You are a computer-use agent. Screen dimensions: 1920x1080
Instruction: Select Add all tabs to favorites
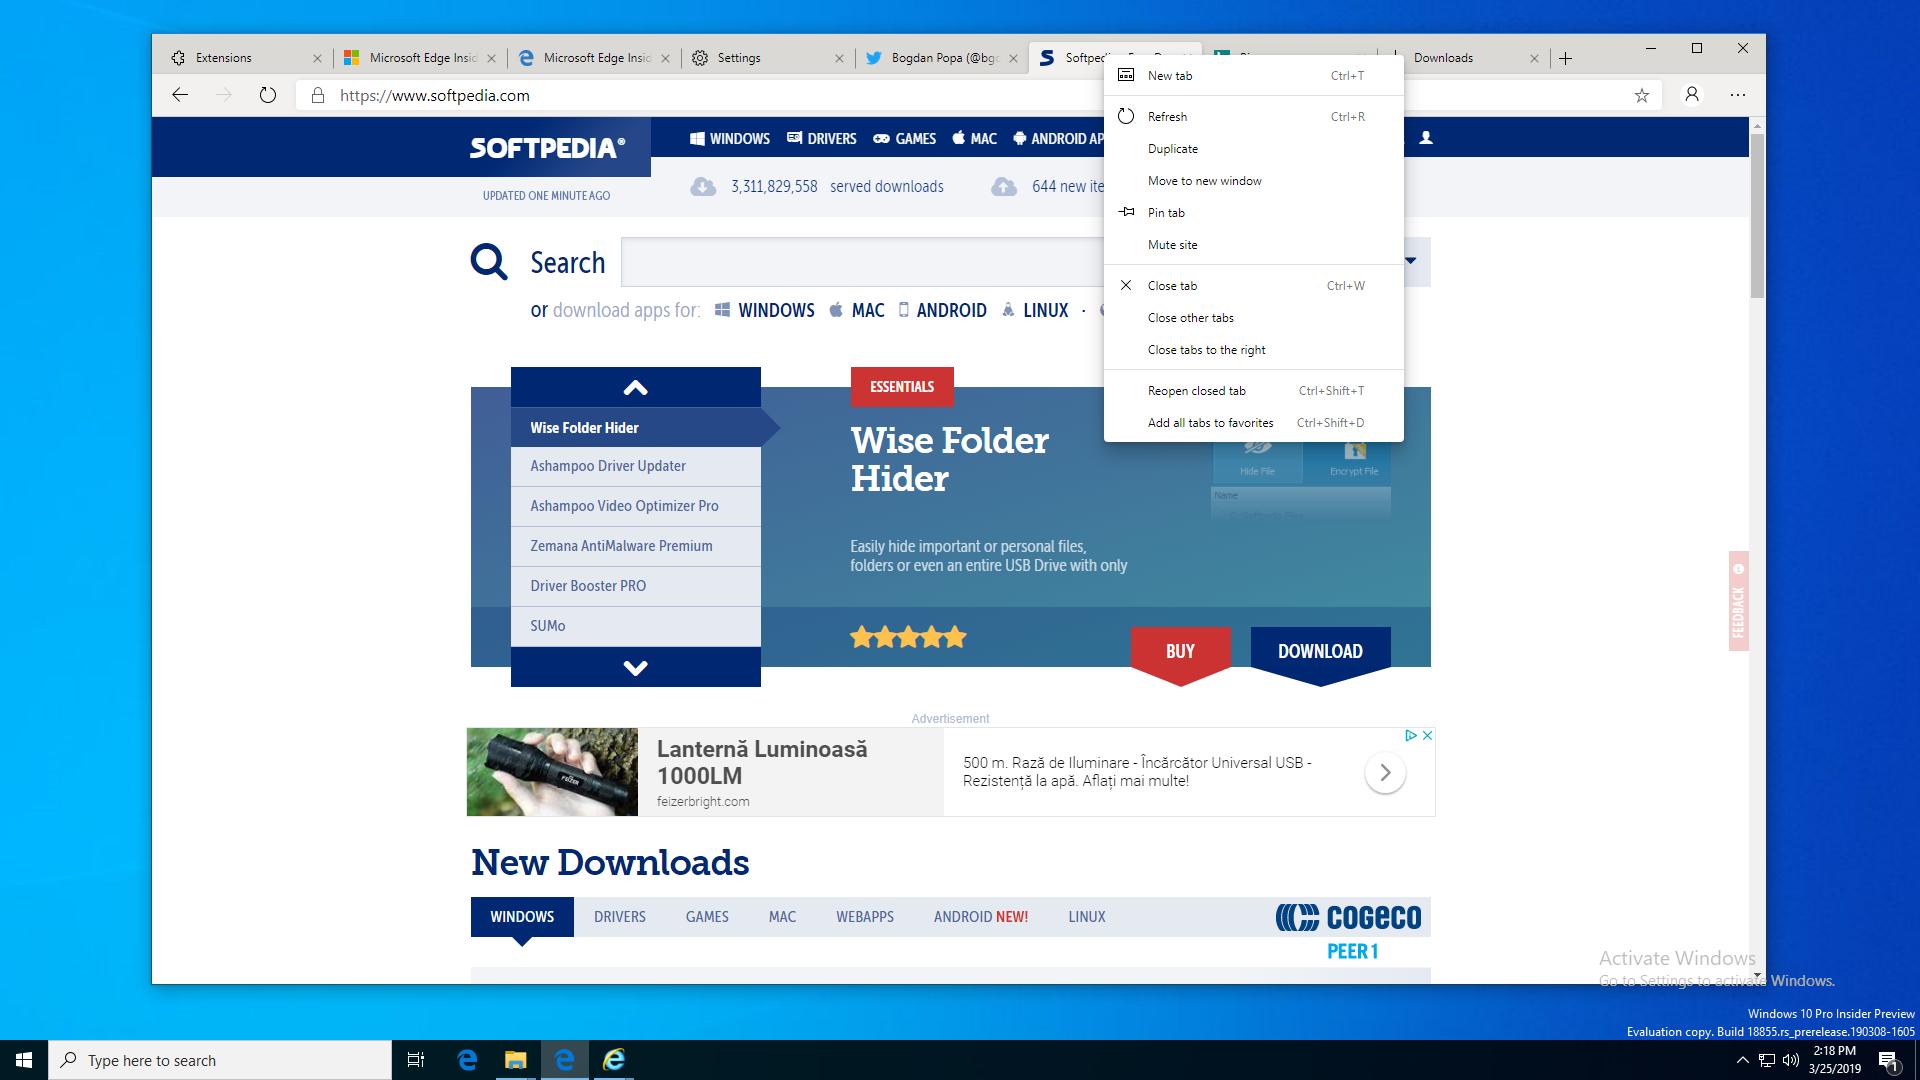point(1254,422)
